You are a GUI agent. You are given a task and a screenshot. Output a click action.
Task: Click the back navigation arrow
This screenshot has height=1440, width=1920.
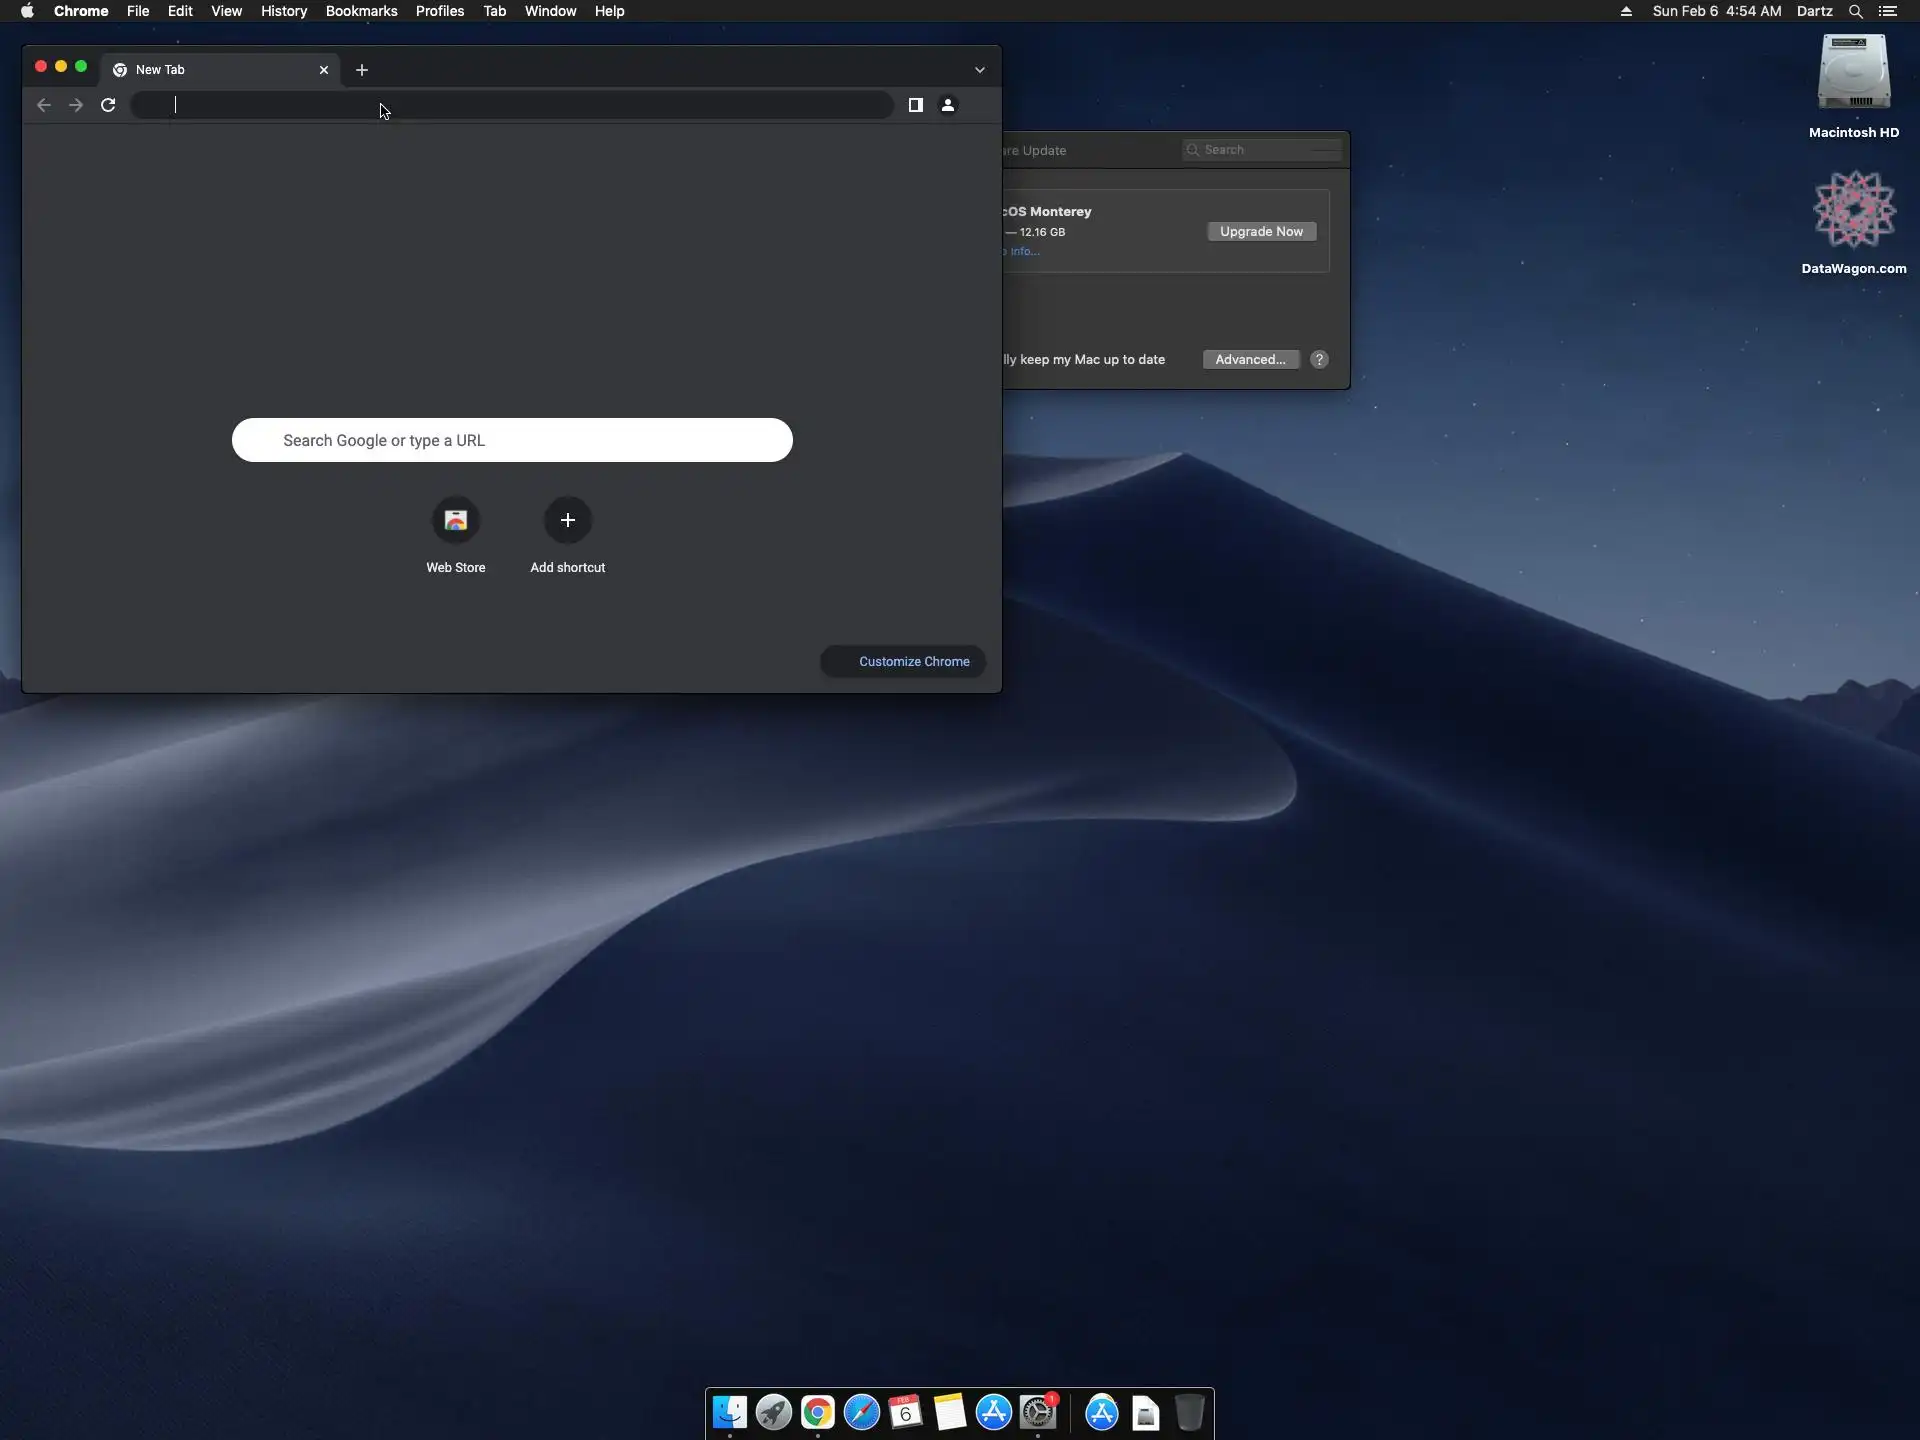coord(44,105)
